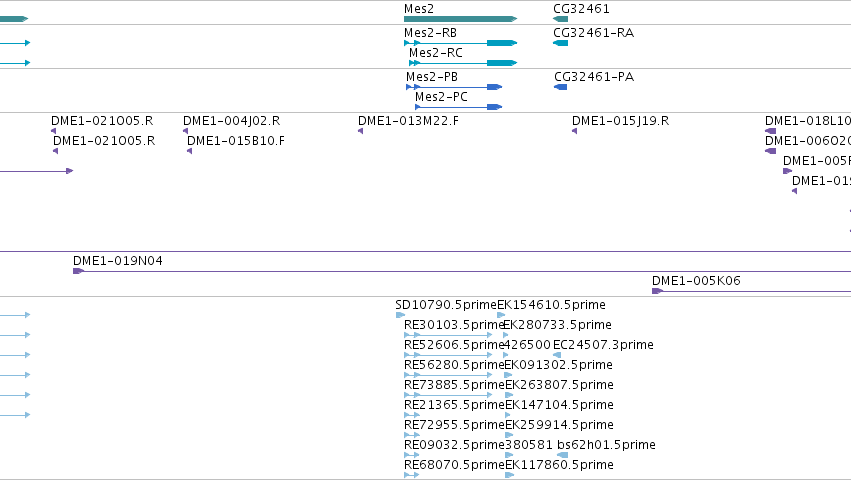Select the DME1-004J02.R end read
This screenshot has height=480, width=851.
(x=186, y=131)
